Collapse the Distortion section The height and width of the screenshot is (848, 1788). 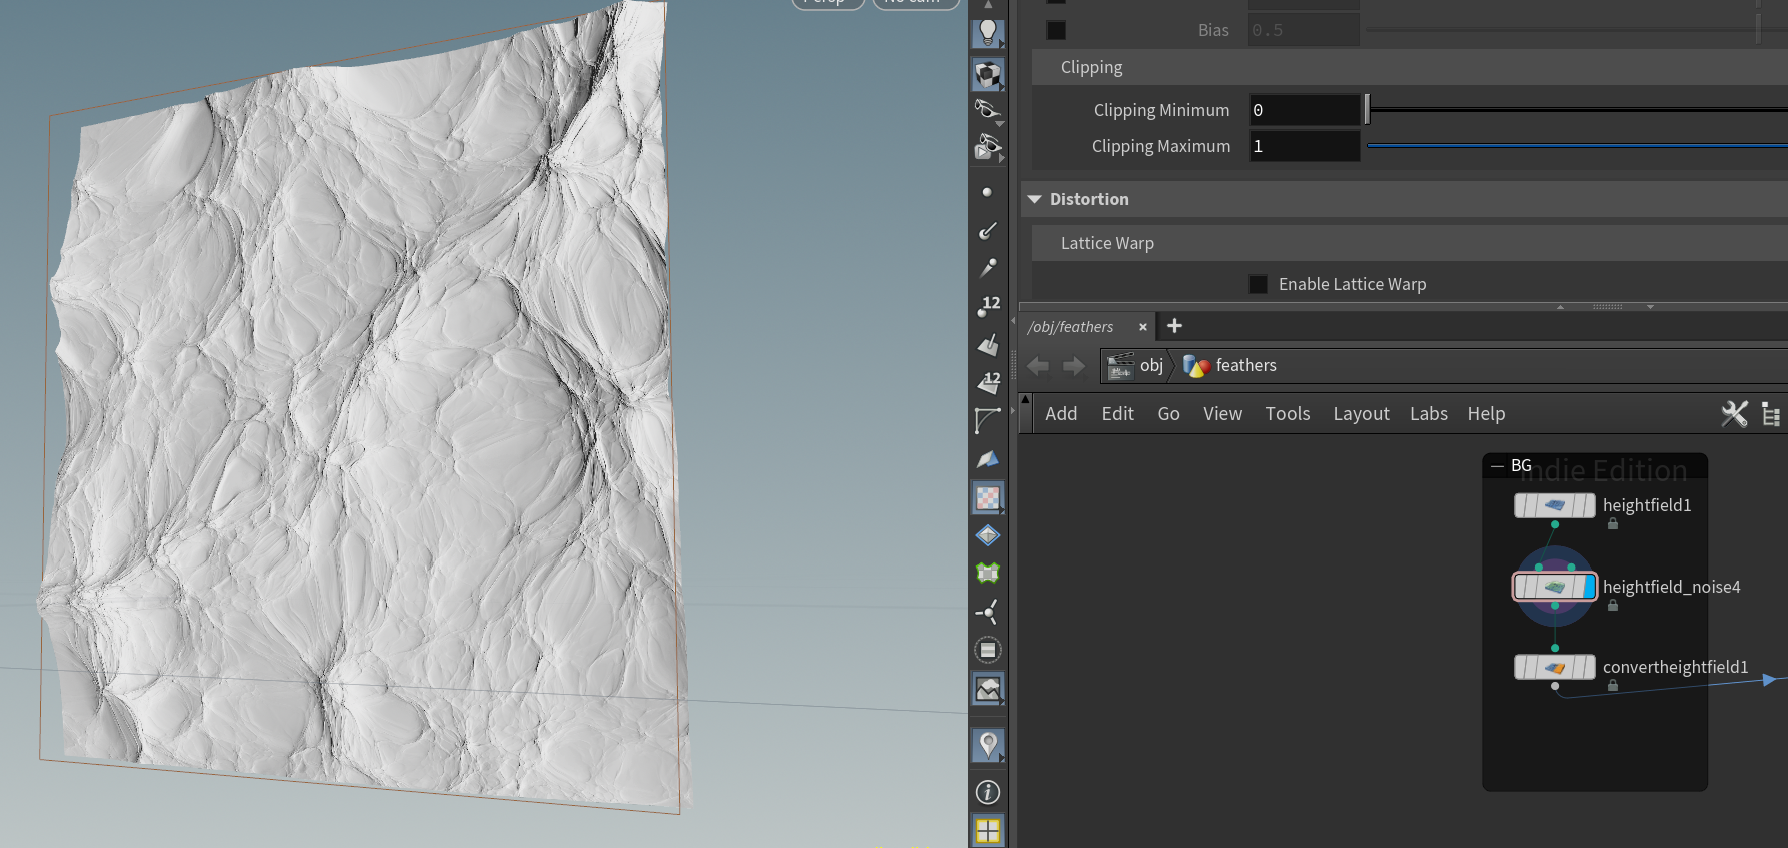pyautogui.click(x=1035, y=200)
